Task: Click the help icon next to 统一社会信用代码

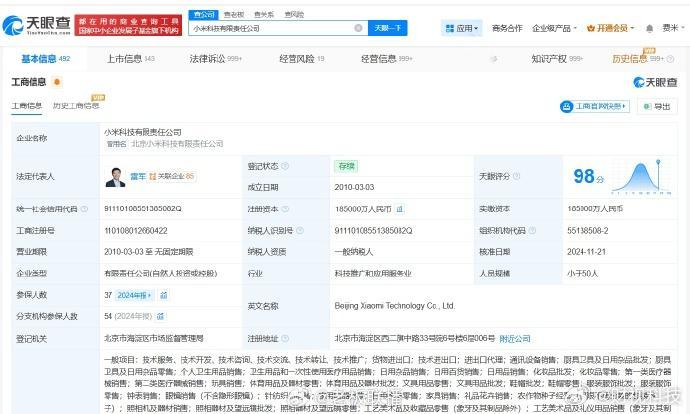Action: tap(84, 209)
